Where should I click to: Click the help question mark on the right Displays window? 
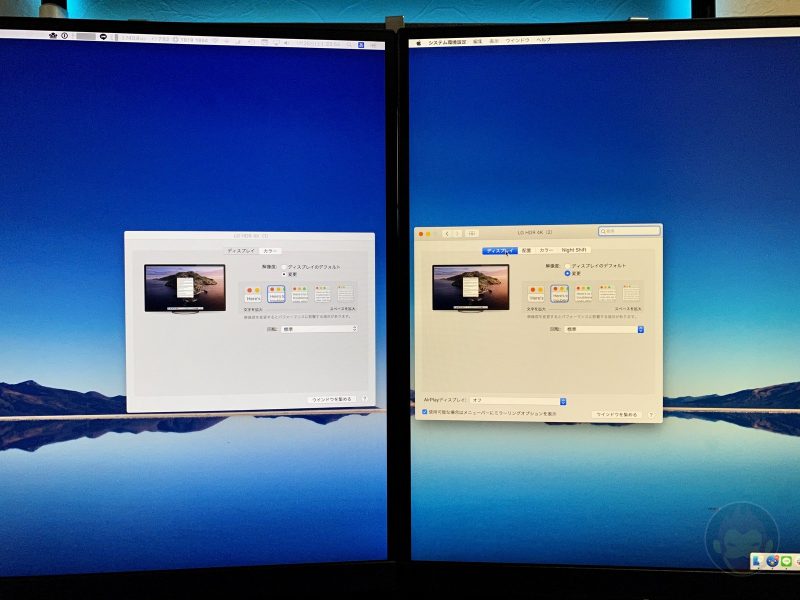tap(650, 414)
